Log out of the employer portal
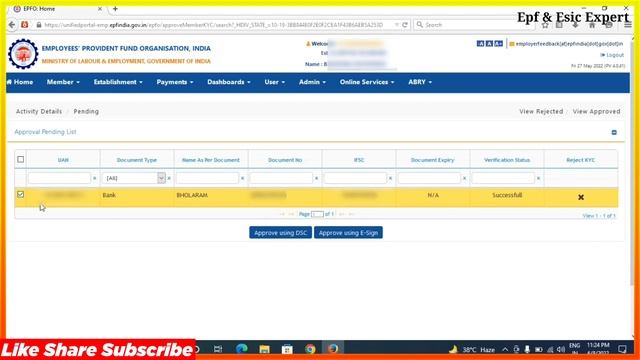 click(x=612, y=55)
